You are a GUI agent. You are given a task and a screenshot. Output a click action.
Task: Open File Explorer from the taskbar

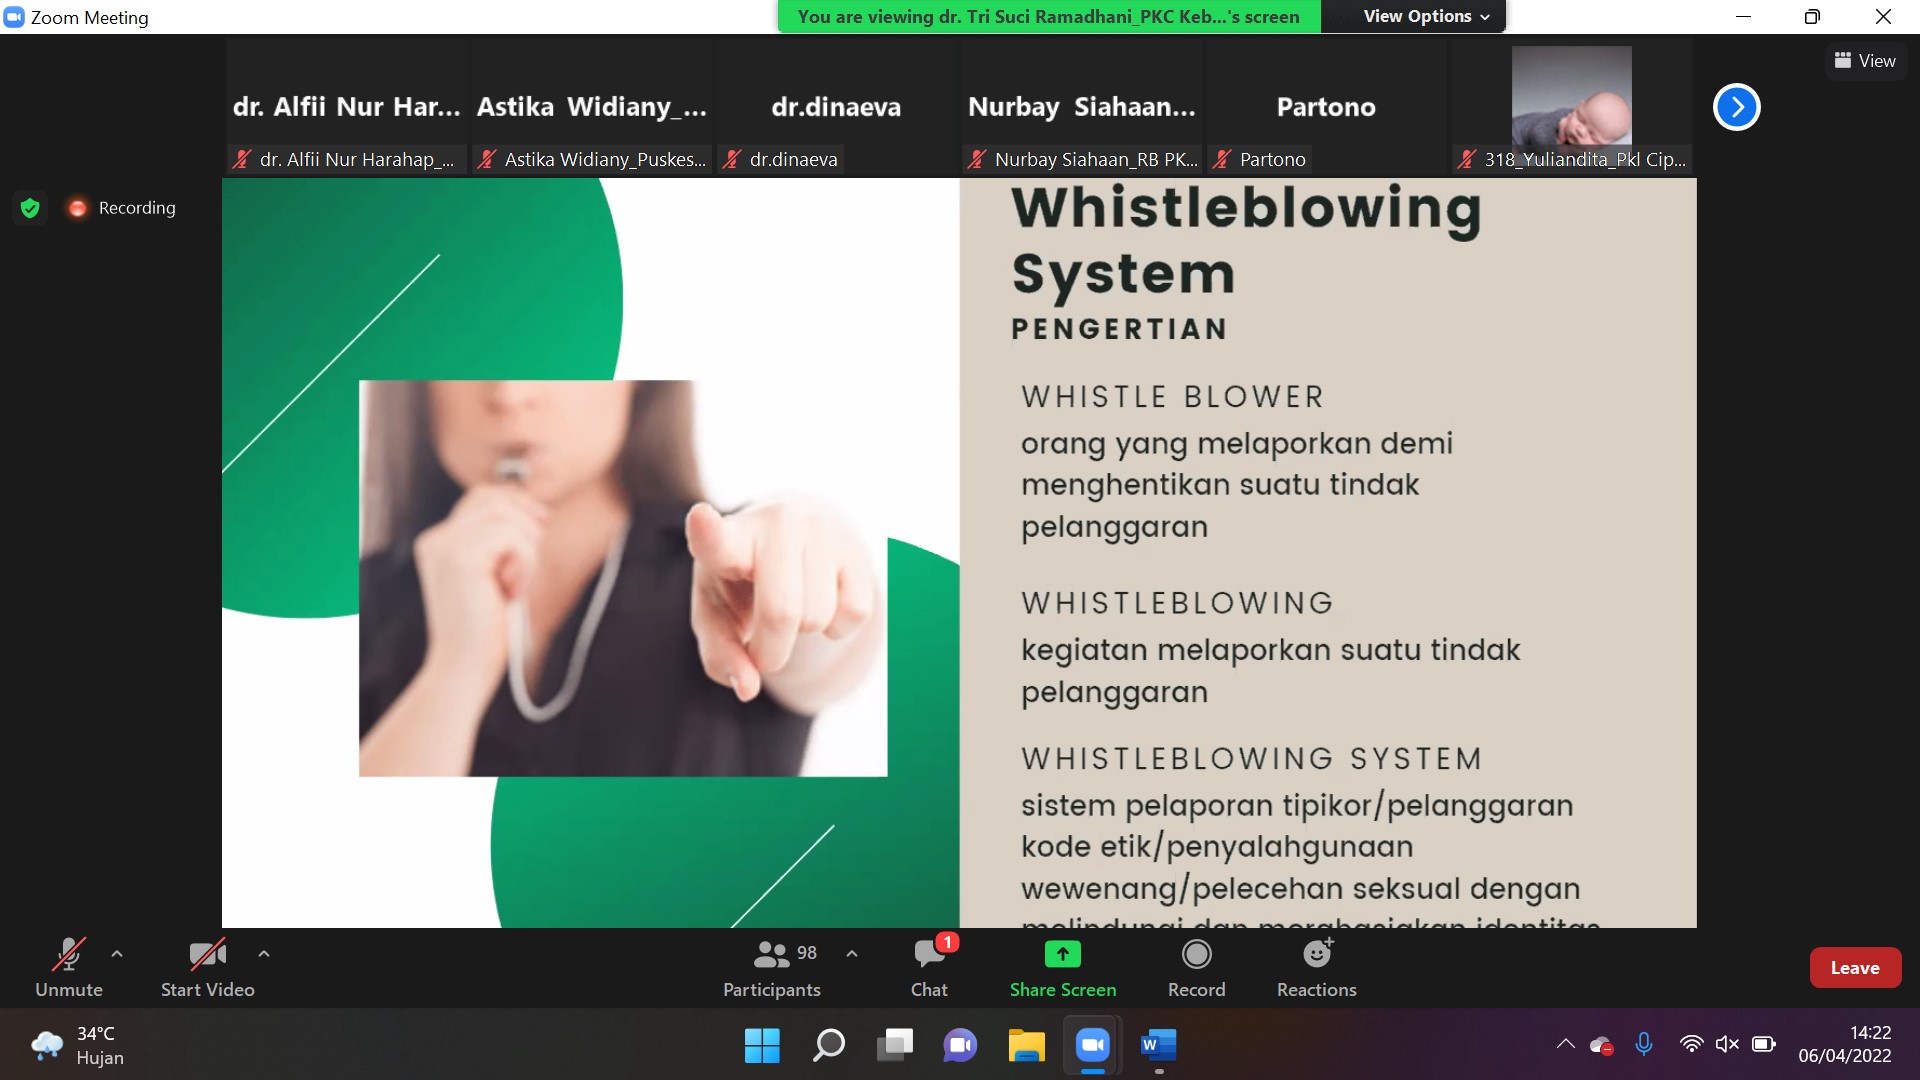point(1026,1046)
